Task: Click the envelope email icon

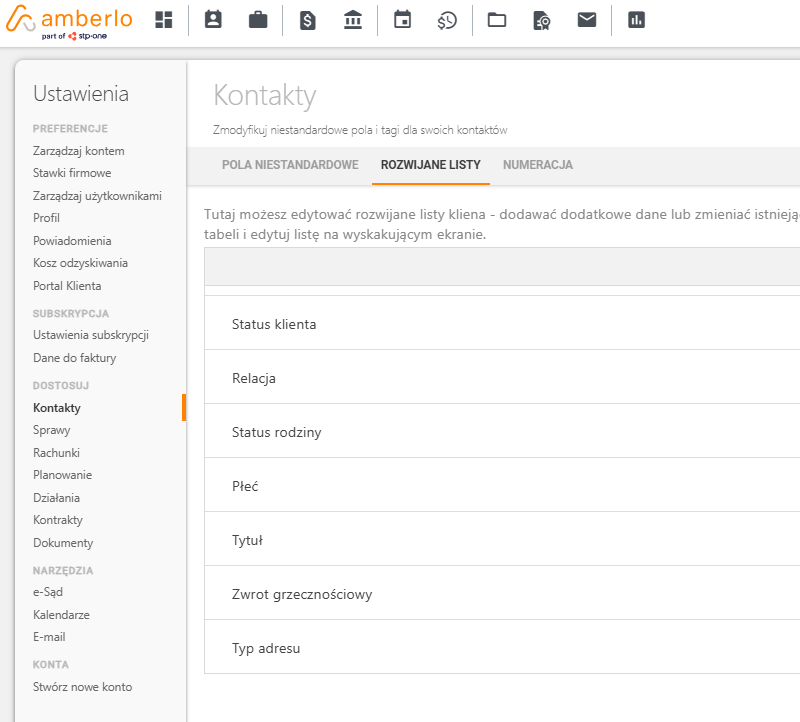Action: click(x=587, y=20)
